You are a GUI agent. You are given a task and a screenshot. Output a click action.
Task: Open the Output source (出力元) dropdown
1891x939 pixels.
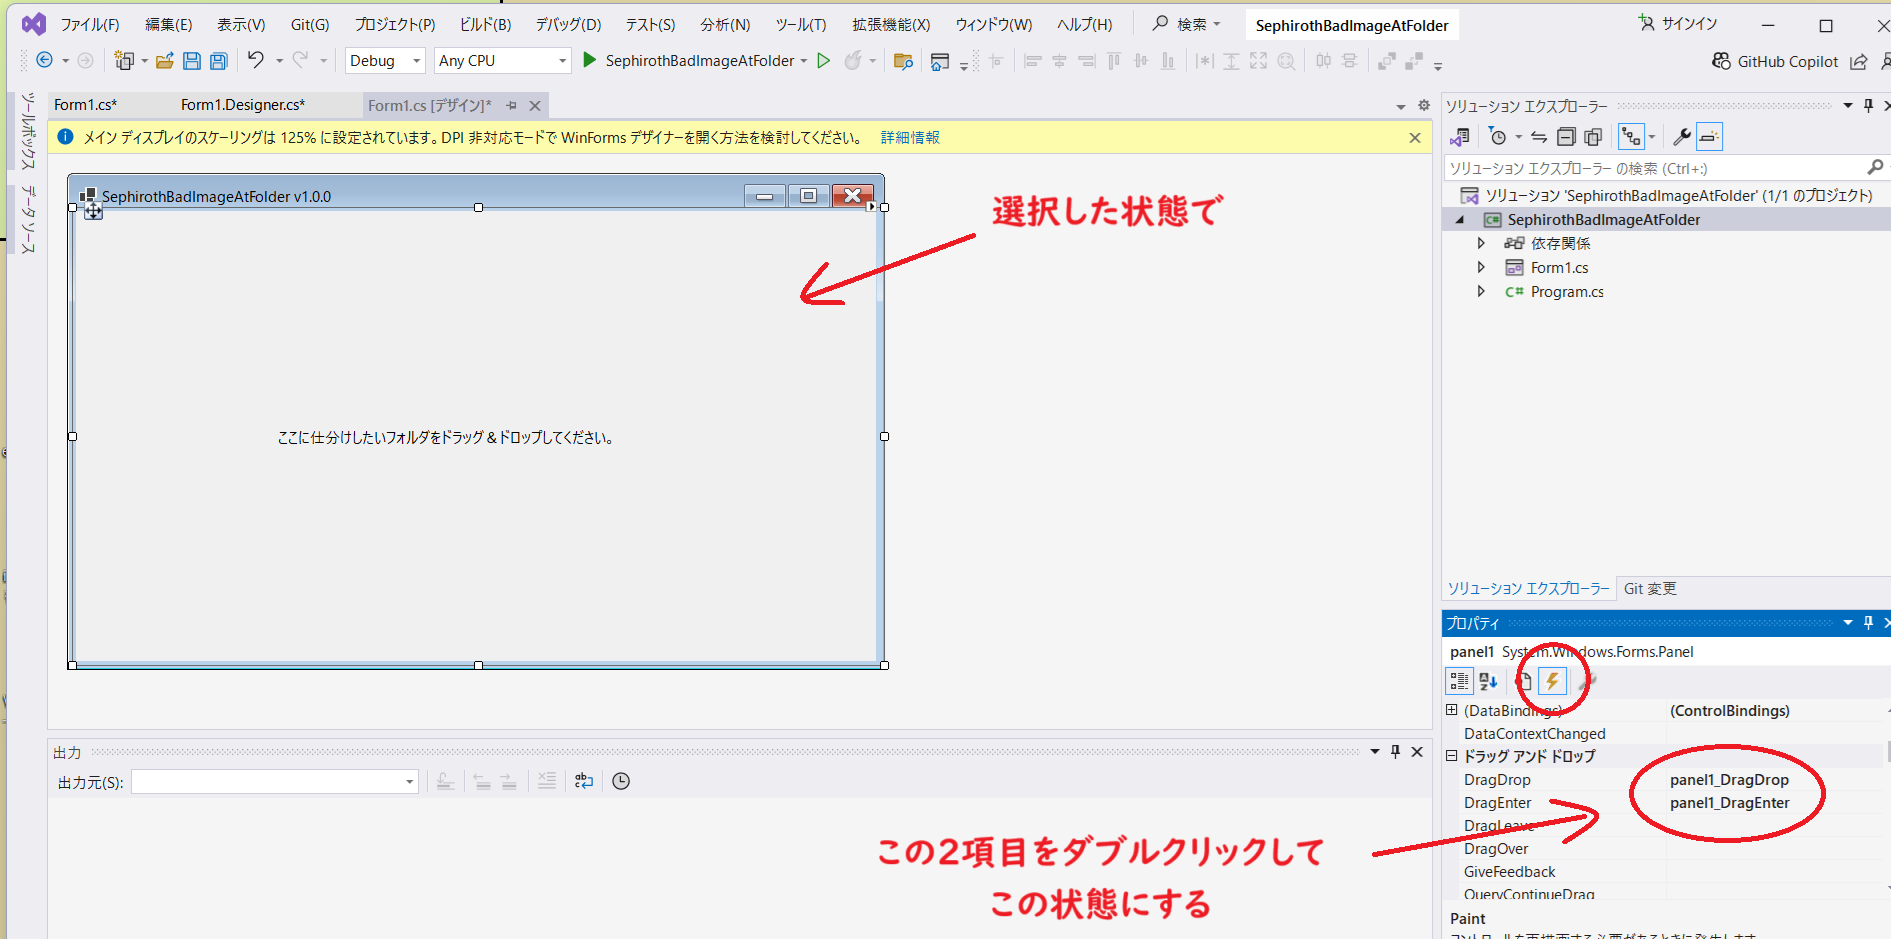pos(275,782)
